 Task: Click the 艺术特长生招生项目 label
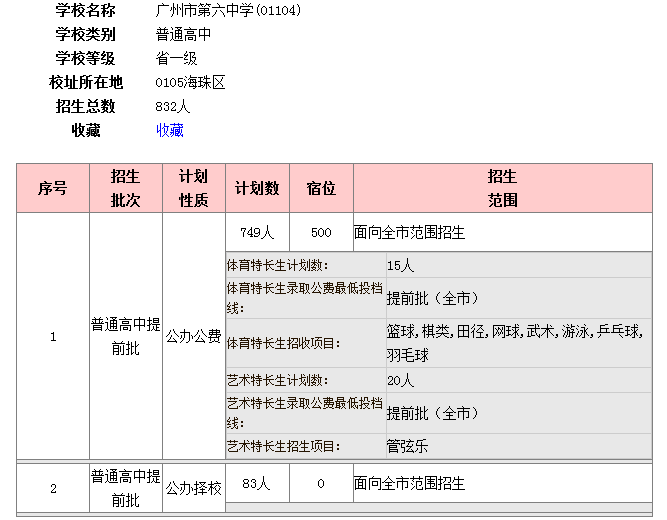(284, 446)
